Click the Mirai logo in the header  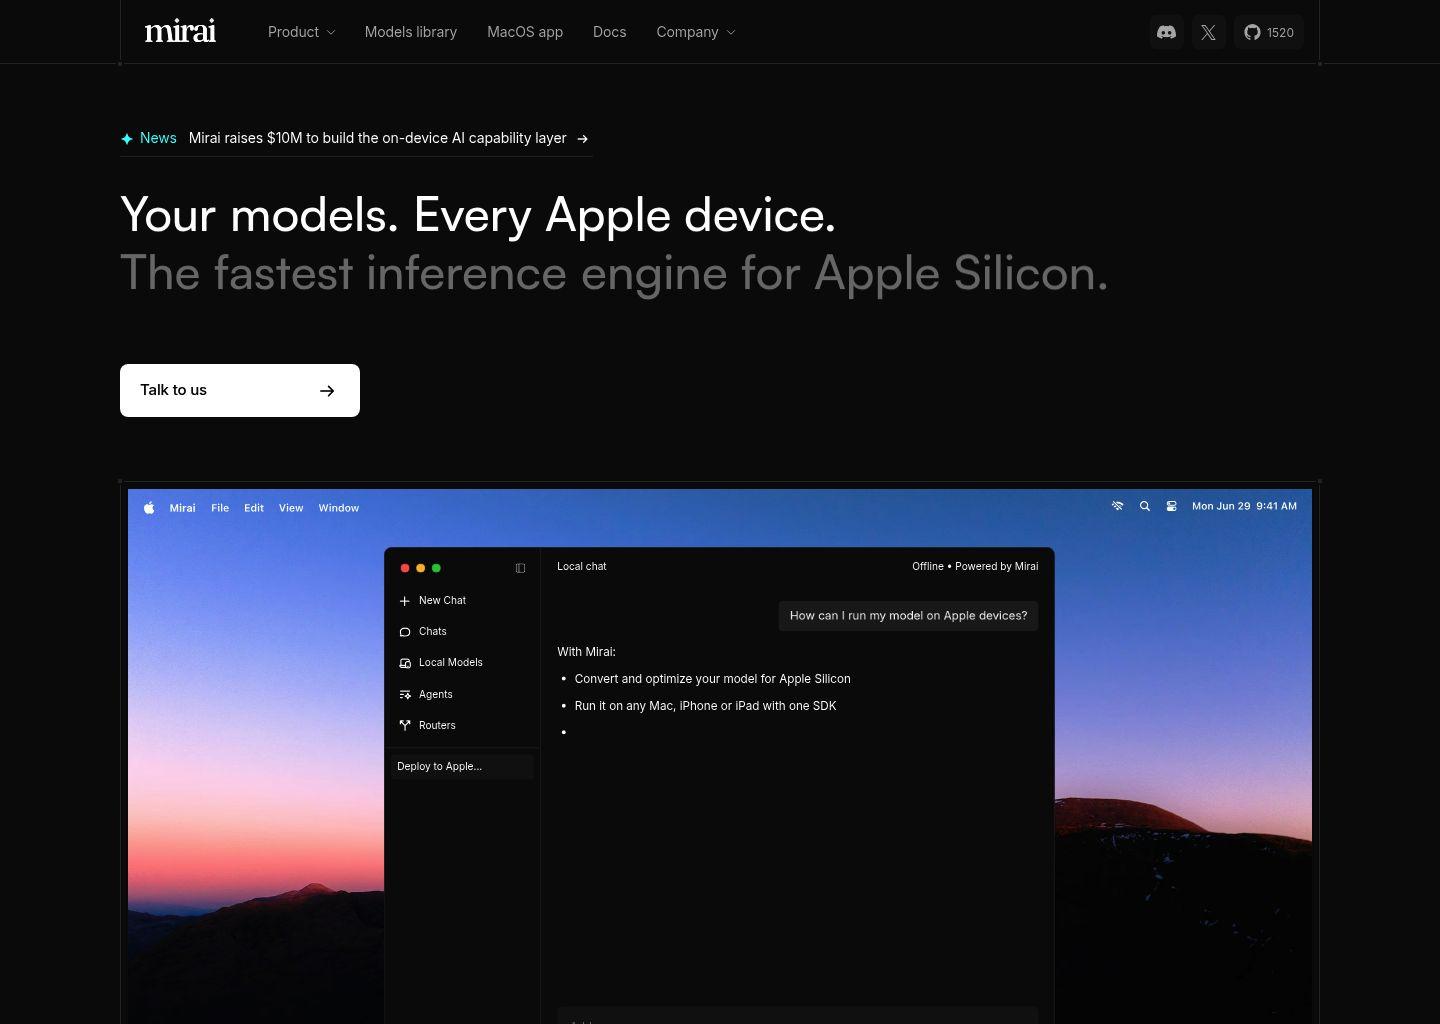180,32
